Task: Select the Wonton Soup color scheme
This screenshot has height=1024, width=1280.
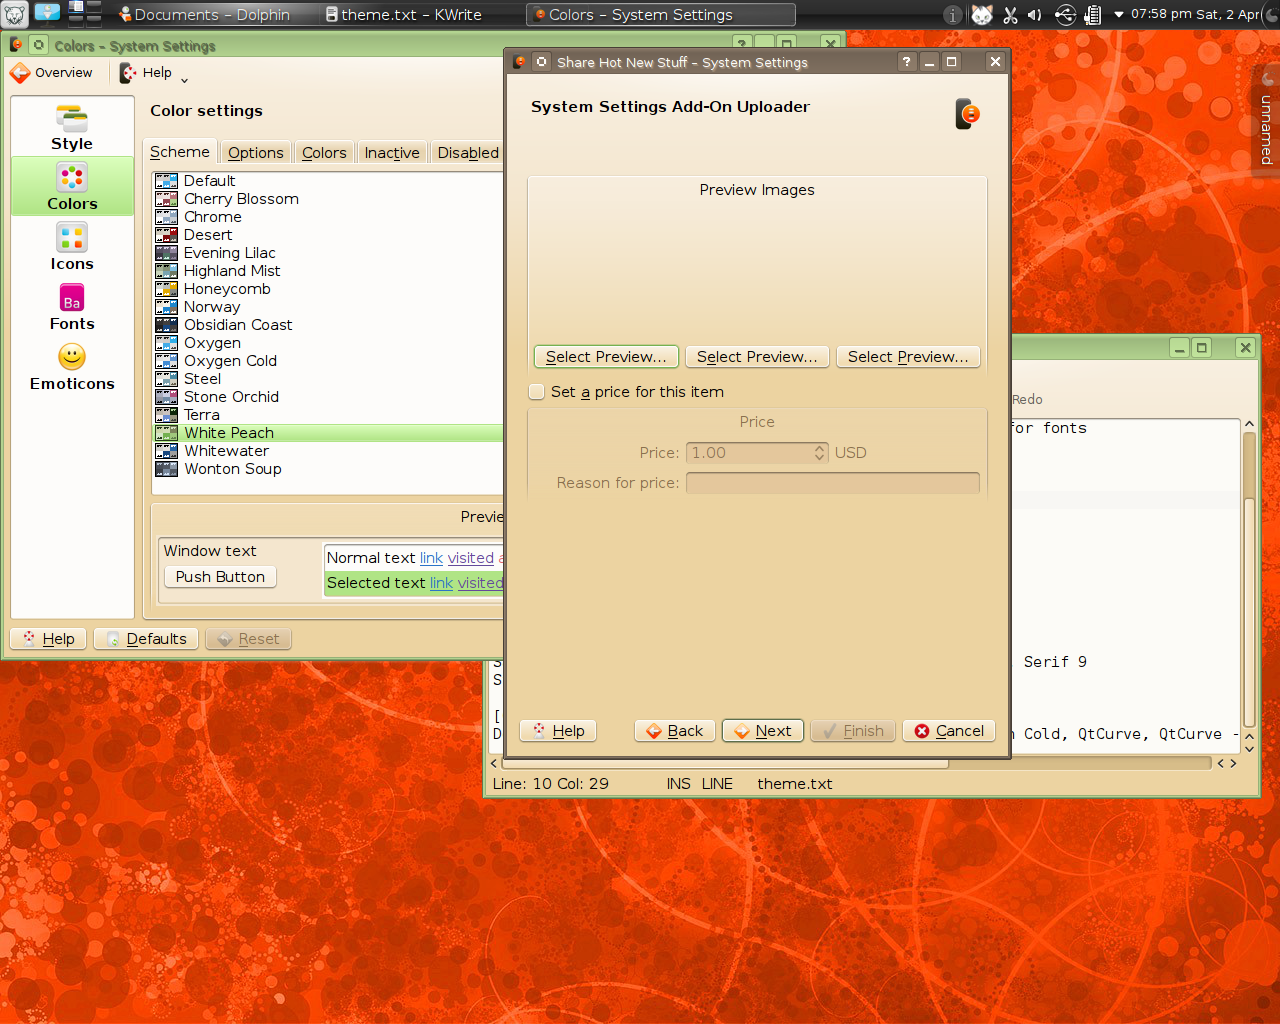Action: point(328,469)
